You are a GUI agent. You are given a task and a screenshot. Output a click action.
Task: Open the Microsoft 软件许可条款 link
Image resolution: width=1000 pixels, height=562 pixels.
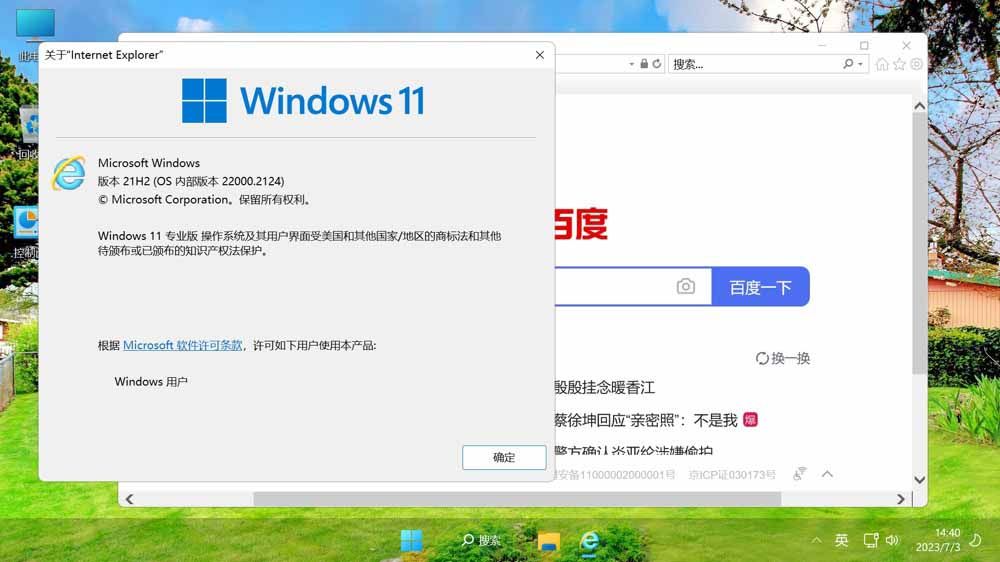(182, 345)
